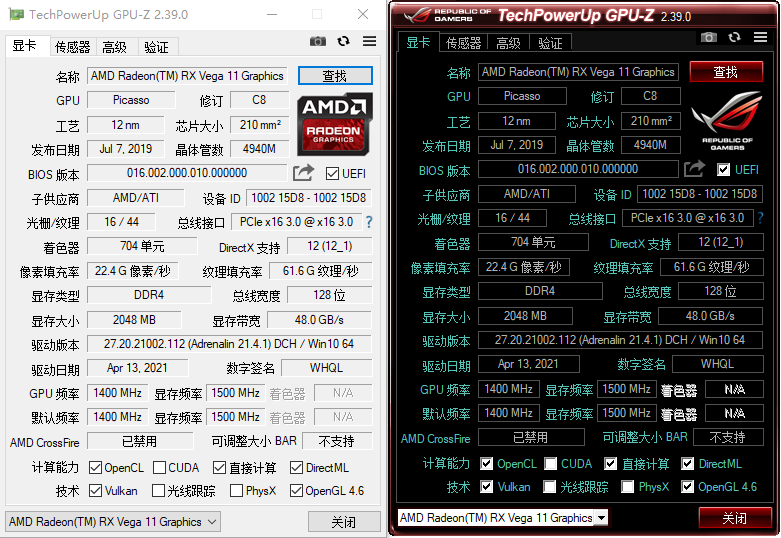Click the Republic of Gamers logo in ROG window
Viewport: 781px width, 538px height.
(x=727, y=121)
